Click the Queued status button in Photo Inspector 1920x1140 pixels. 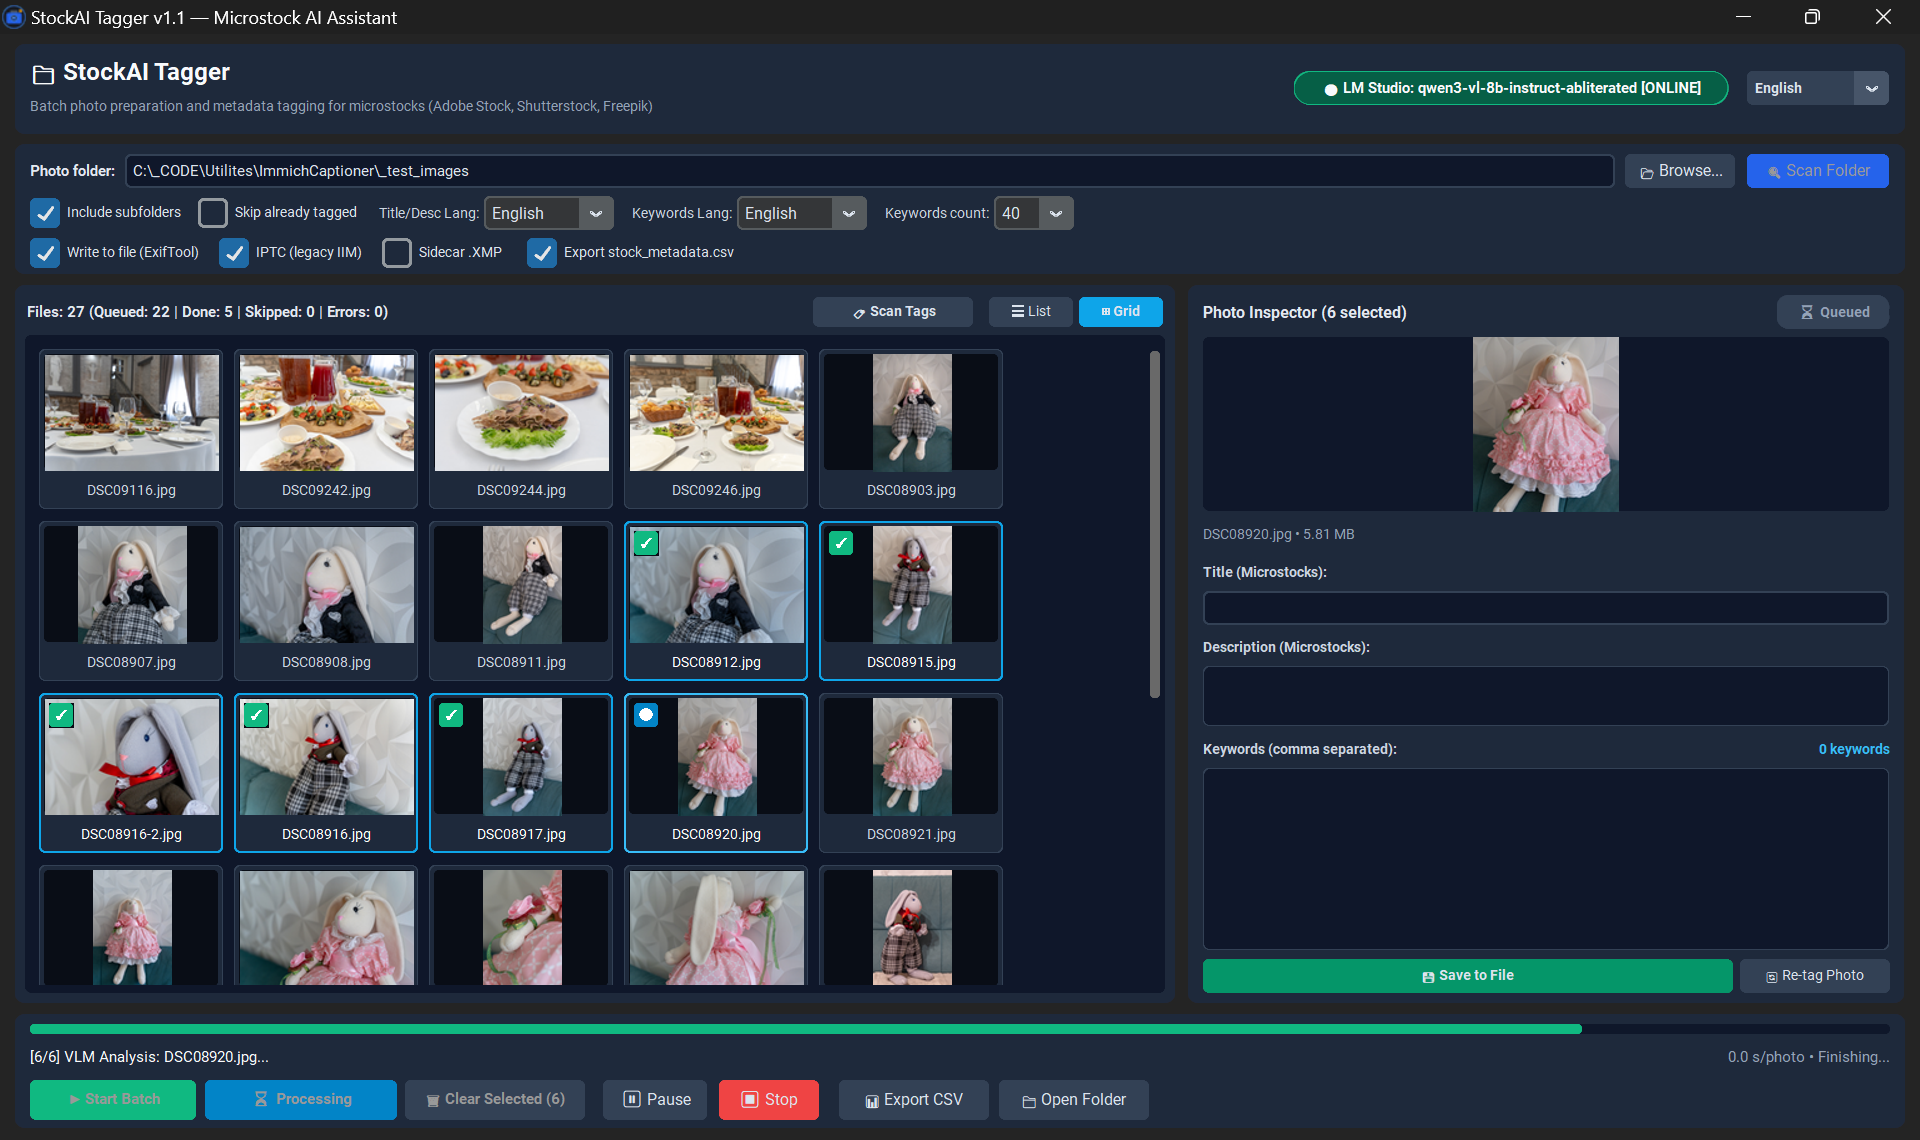(x=1833, y=312)
